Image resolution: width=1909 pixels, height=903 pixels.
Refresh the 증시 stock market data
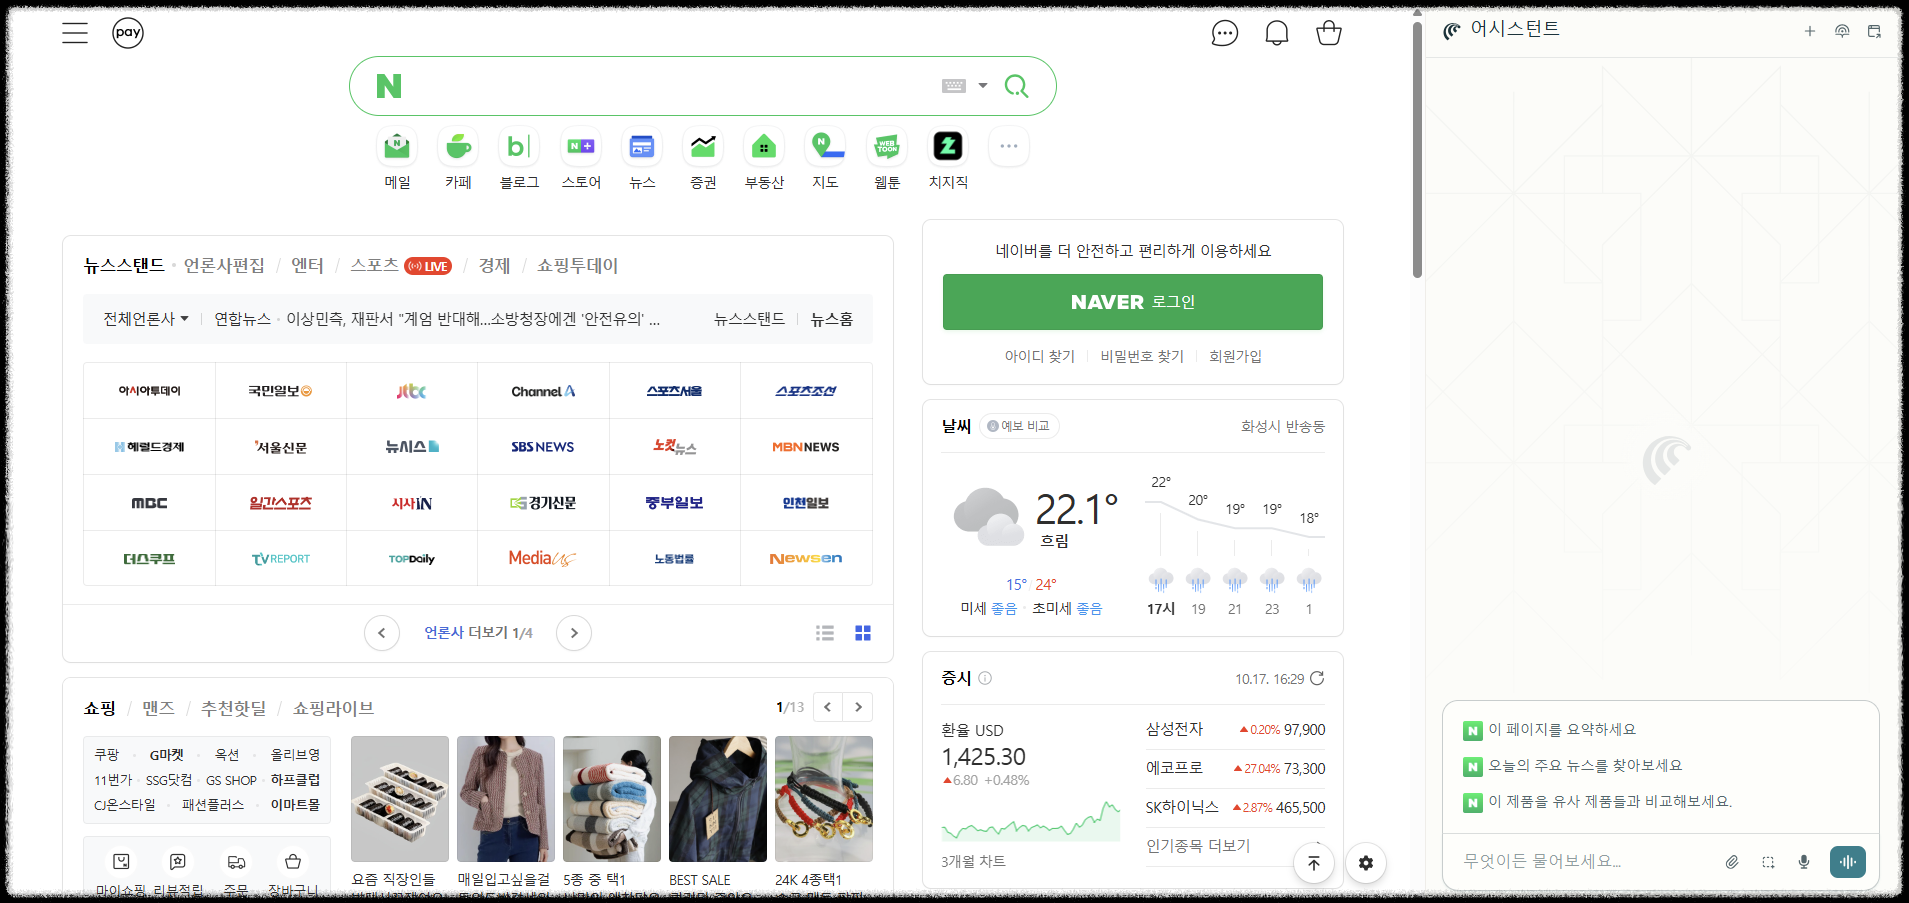(x=1318, y=678)
